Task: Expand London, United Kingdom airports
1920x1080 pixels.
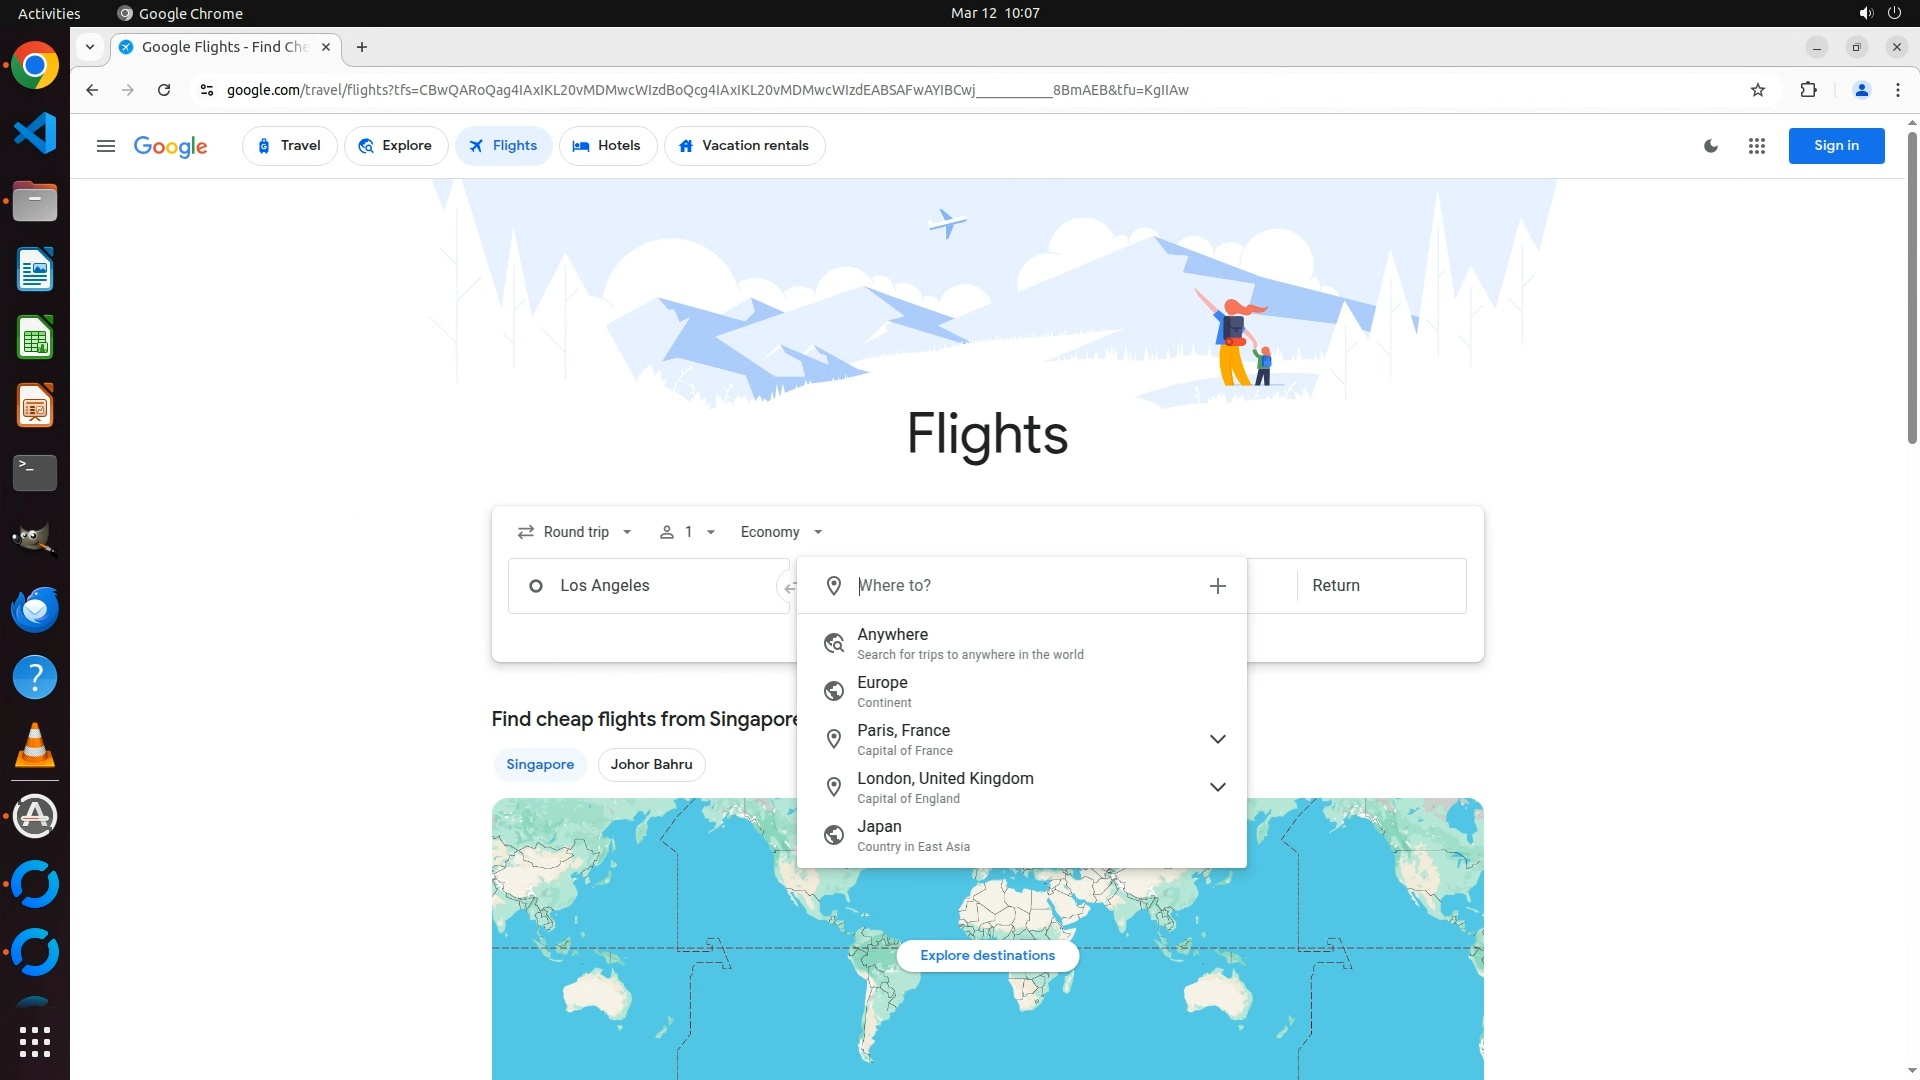Action: pyautogui.click(x=1217, y=787)
